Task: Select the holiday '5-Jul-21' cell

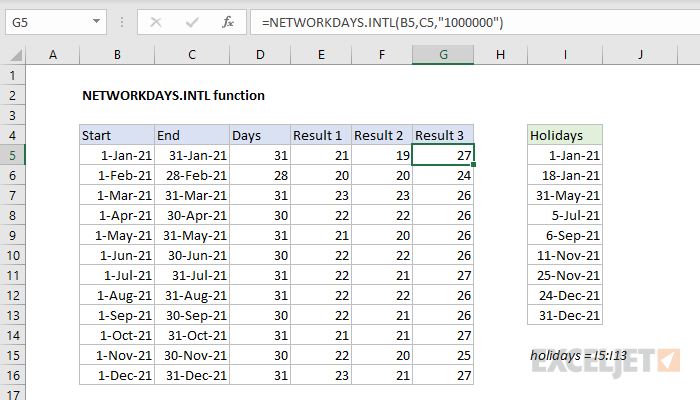Action: (565, 216)
